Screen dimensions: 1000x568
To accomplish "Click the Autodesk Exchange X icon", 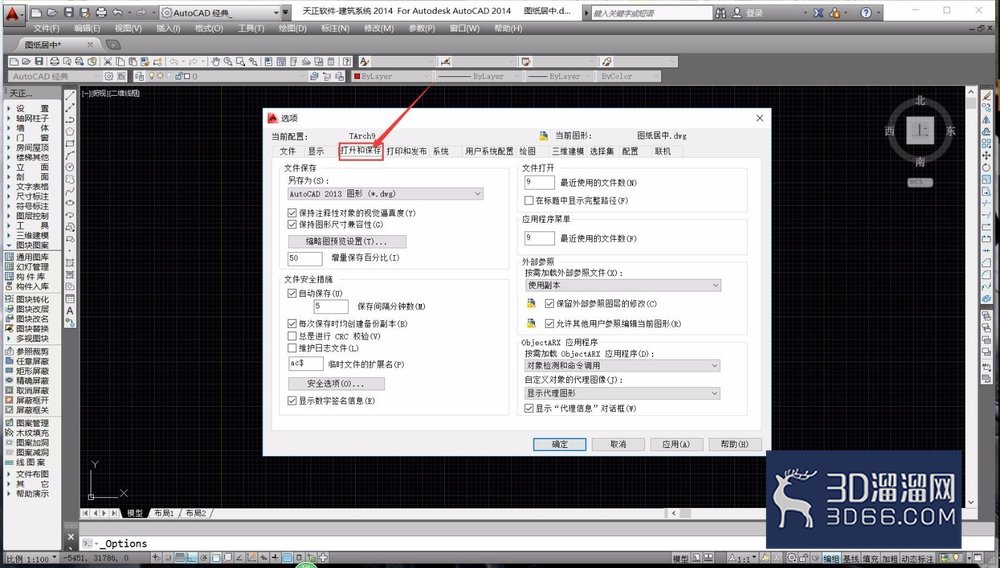I will [818, 13].
